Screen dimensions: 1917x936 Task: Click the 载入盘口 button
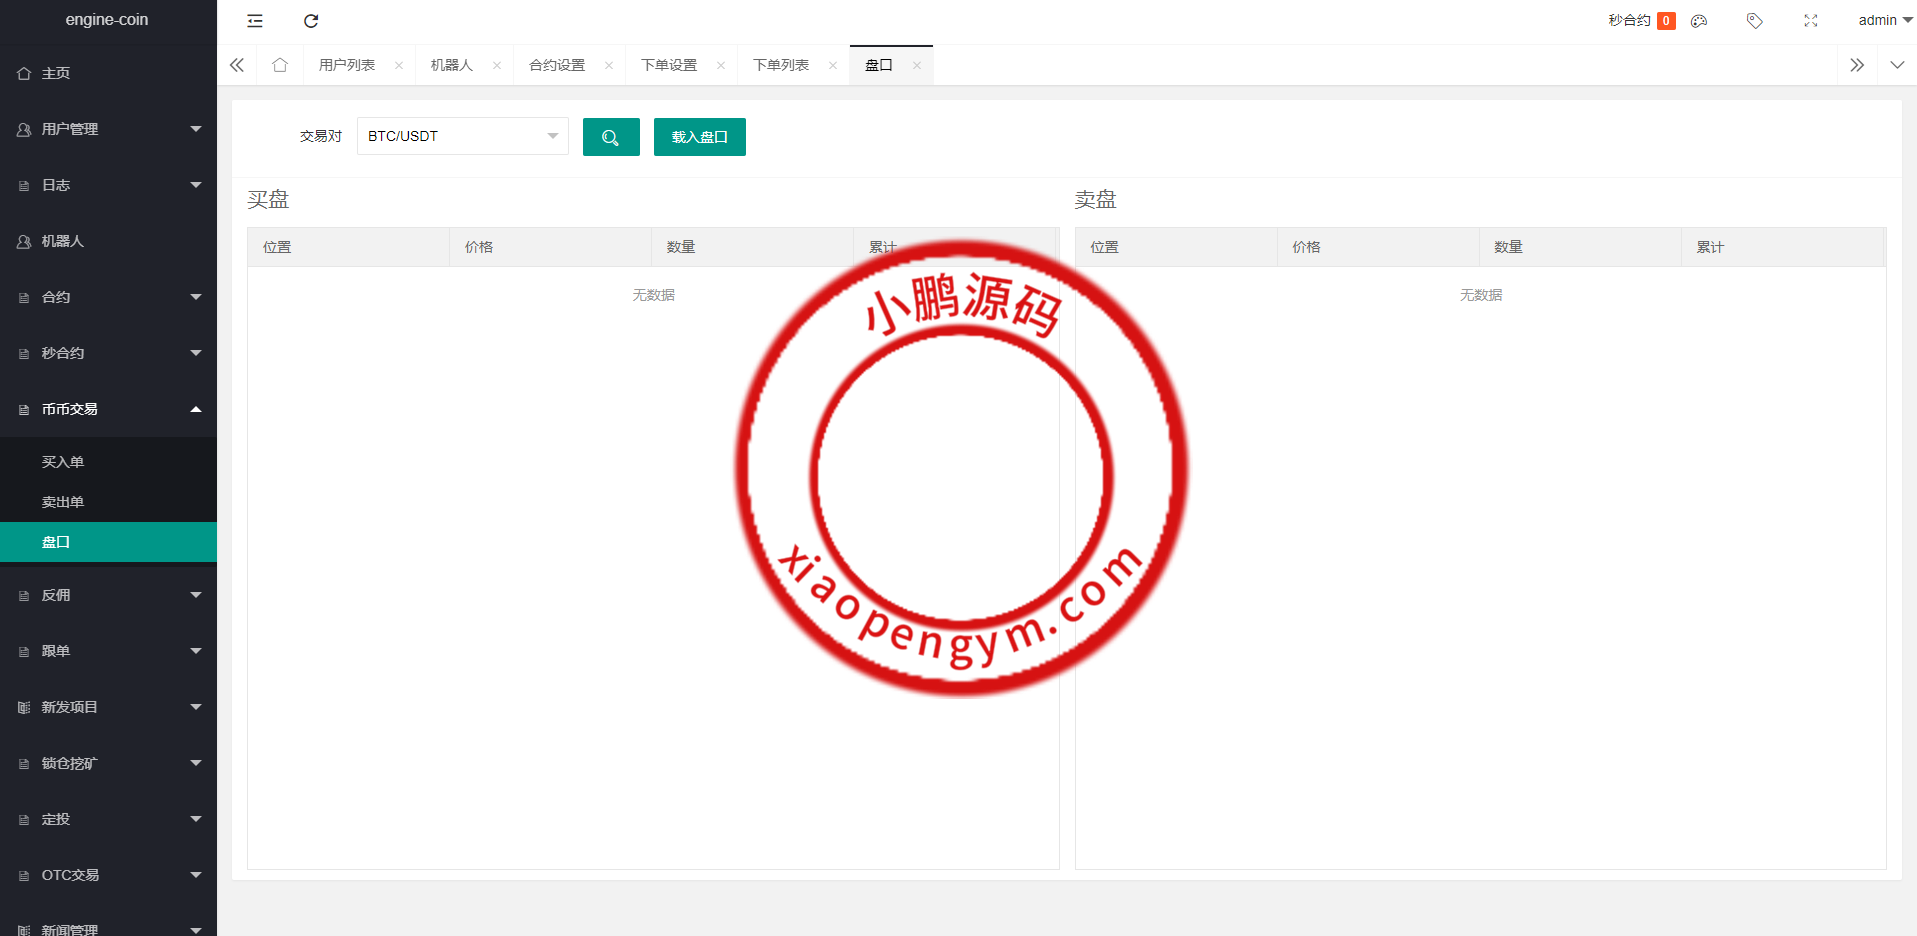[x=699, y=136]
